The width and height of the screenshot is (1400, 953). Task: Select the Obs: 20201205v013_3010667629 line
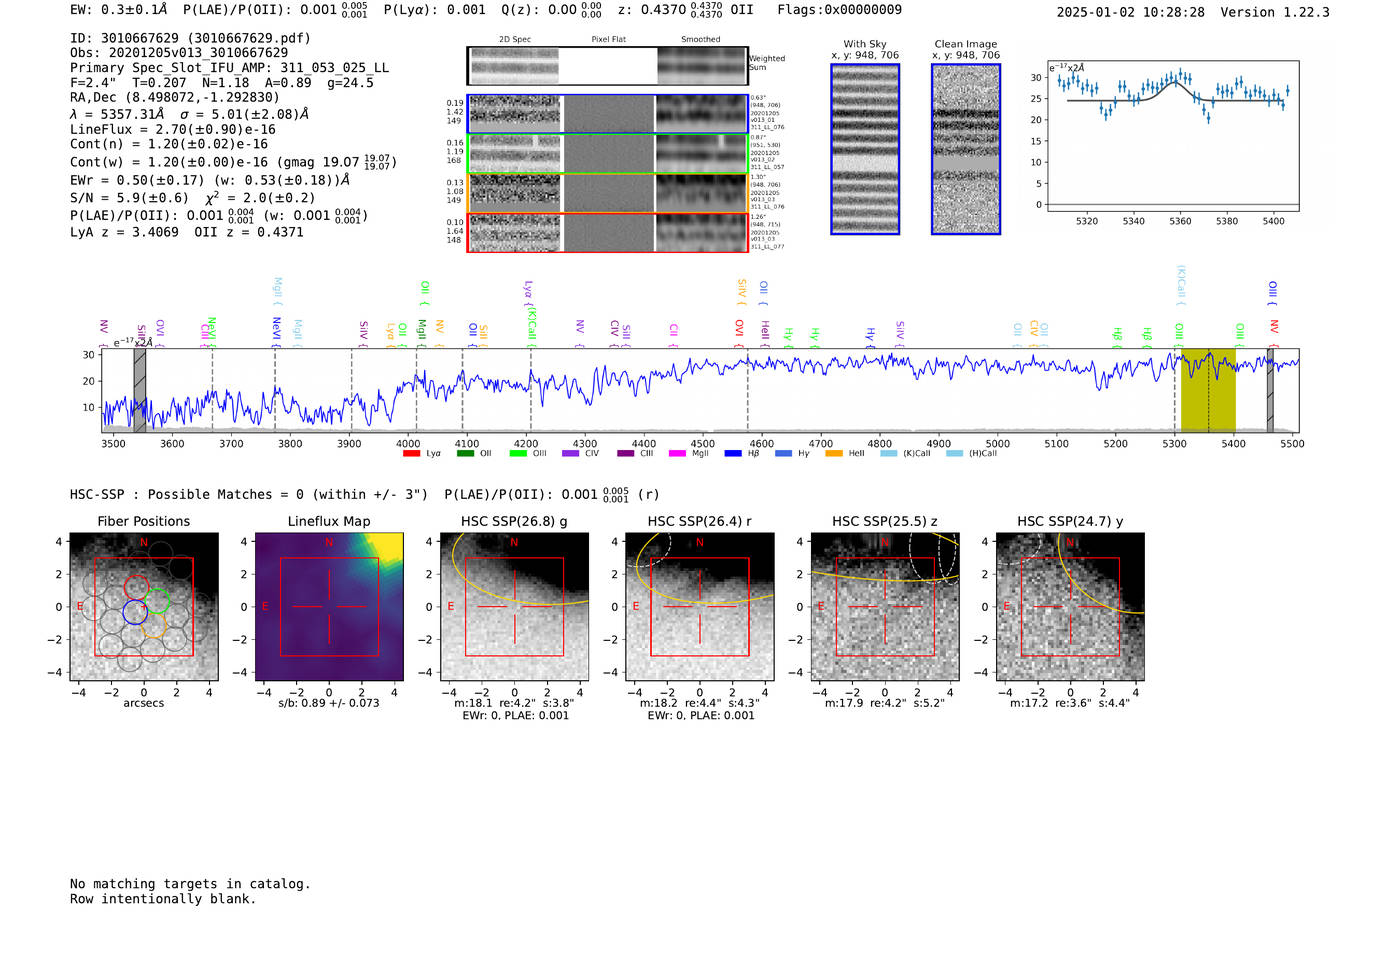coord(179,53)
